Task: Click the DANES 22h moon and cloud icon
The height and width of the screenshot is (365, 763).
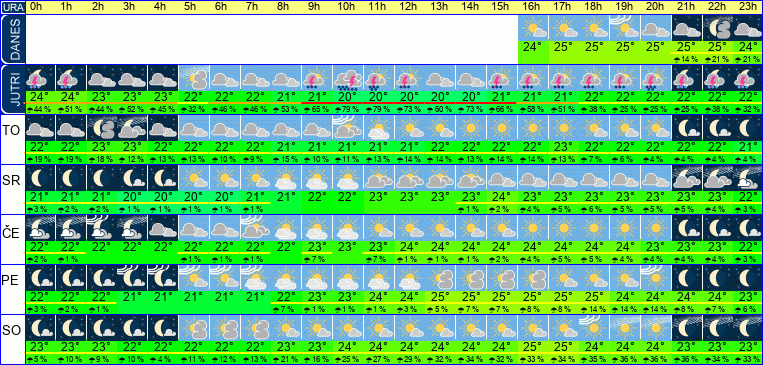Action: pyautogui.click(x=717, y=28)
